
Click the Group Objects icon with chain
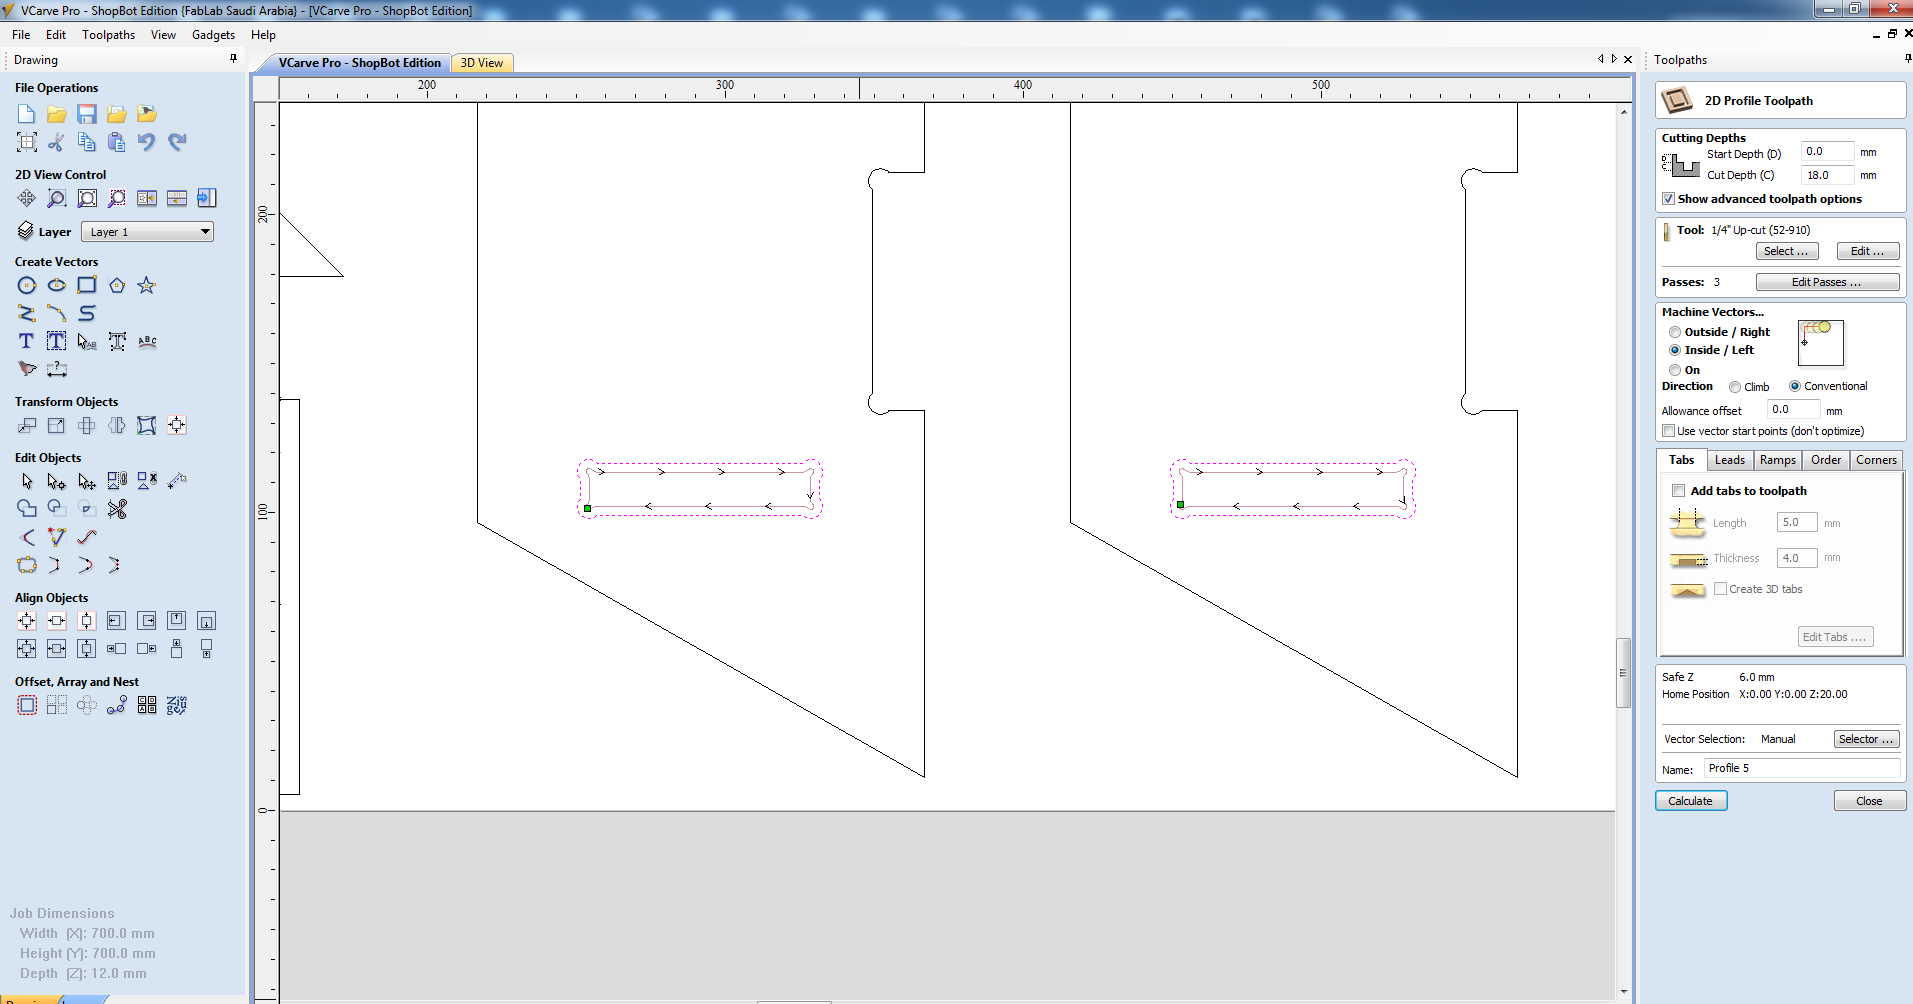click(117, 481)
